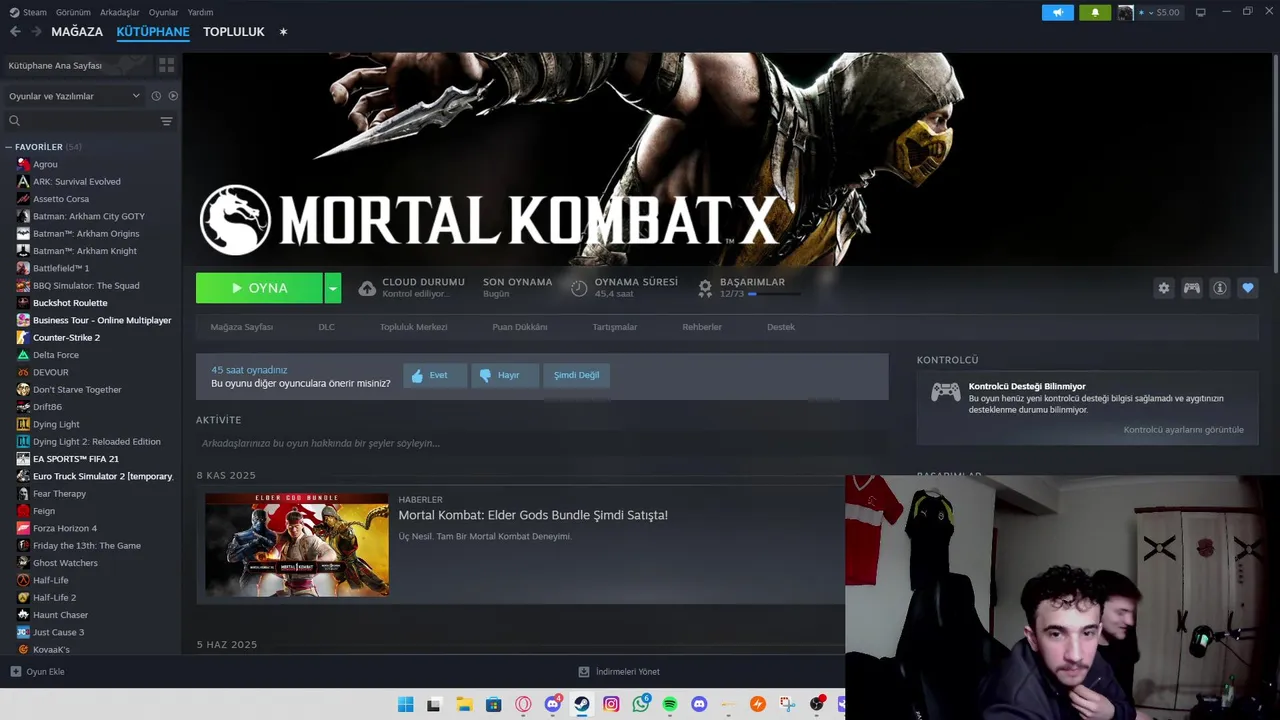The height and width of the screenshot is (720, 1280).
Task: Go to the KÜTÜPHANE tab
Action: (153, 32)
